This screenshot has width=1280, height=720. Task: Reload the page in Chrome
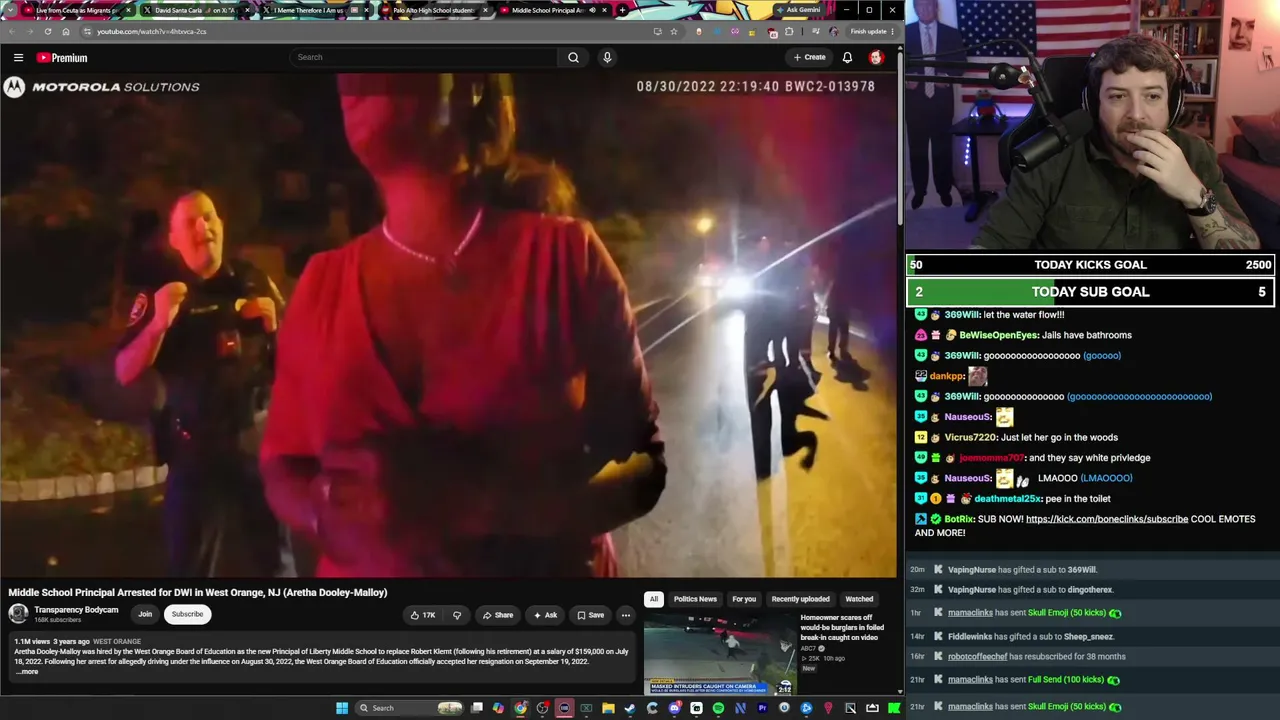(48, 31)
